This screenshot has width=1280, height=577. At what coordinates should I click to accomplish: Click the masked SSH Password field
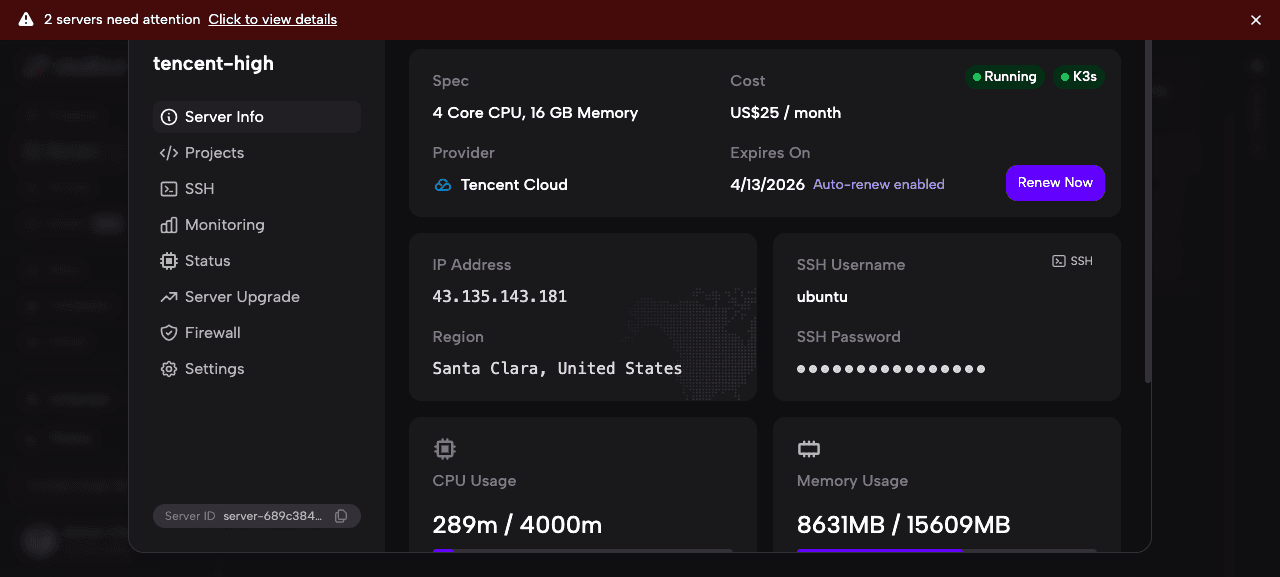point(891,369)
